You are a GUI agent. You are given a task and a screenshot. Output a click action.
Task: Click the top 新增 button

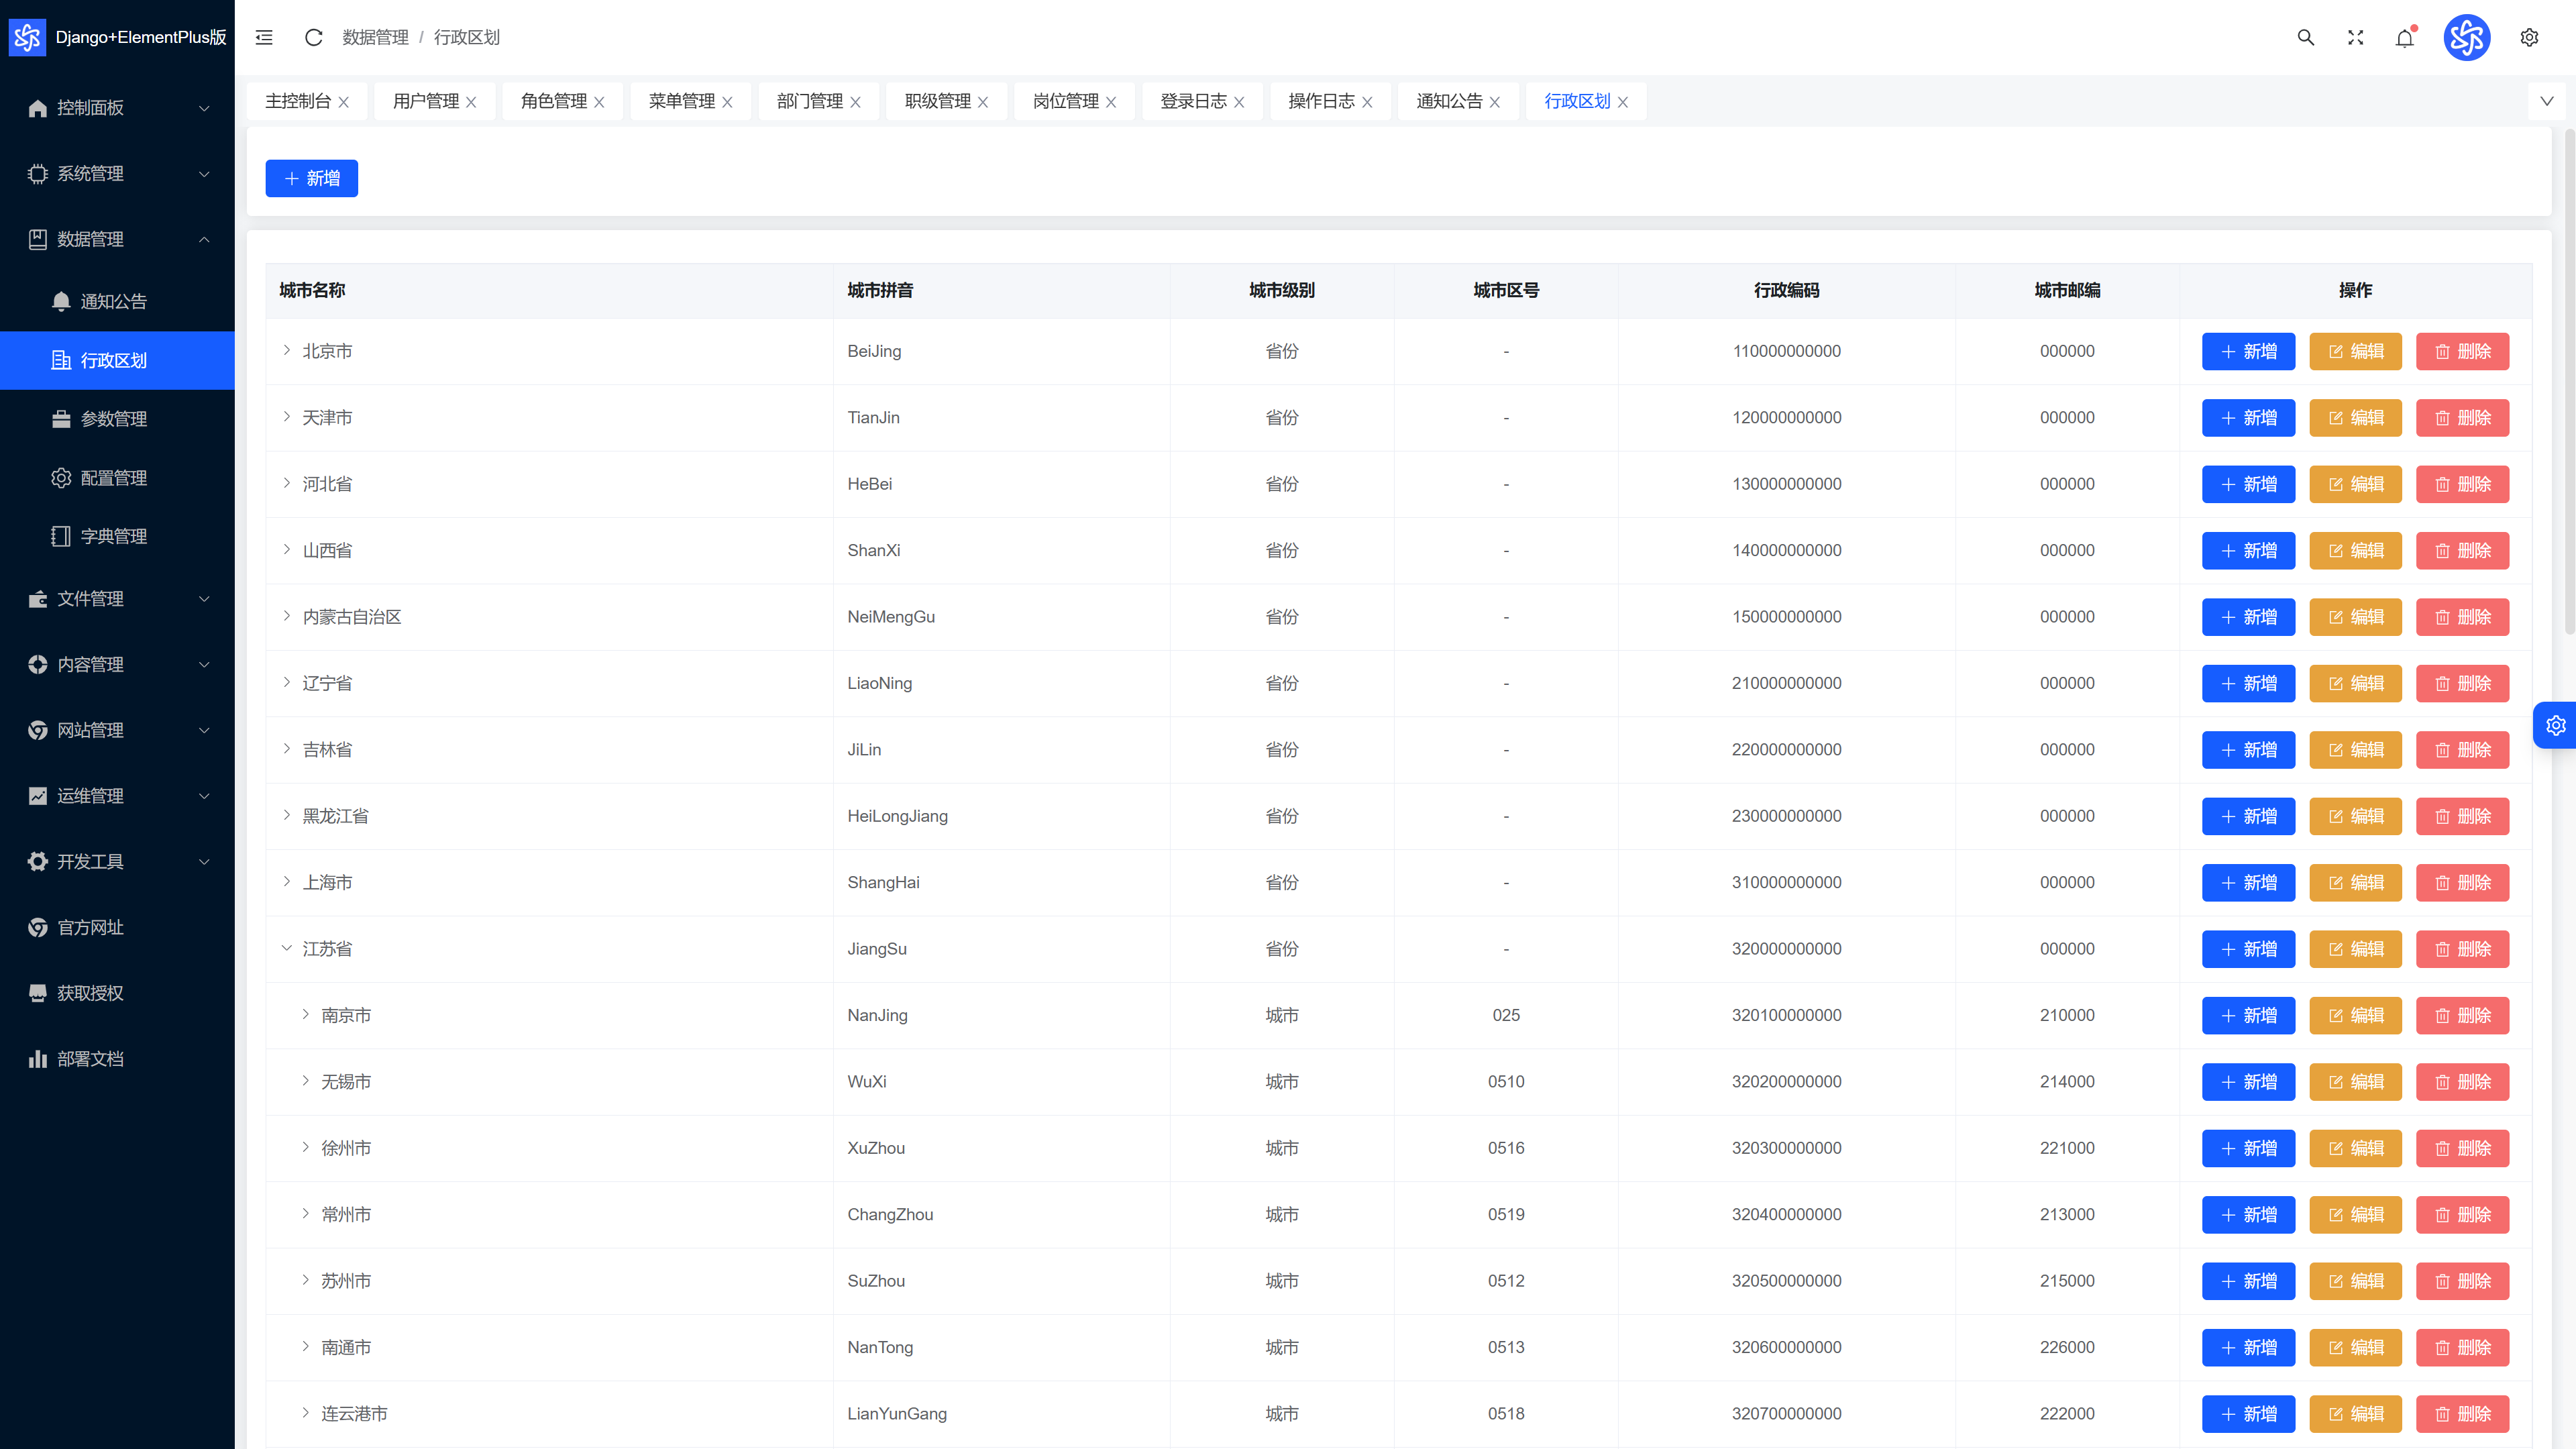311,178
